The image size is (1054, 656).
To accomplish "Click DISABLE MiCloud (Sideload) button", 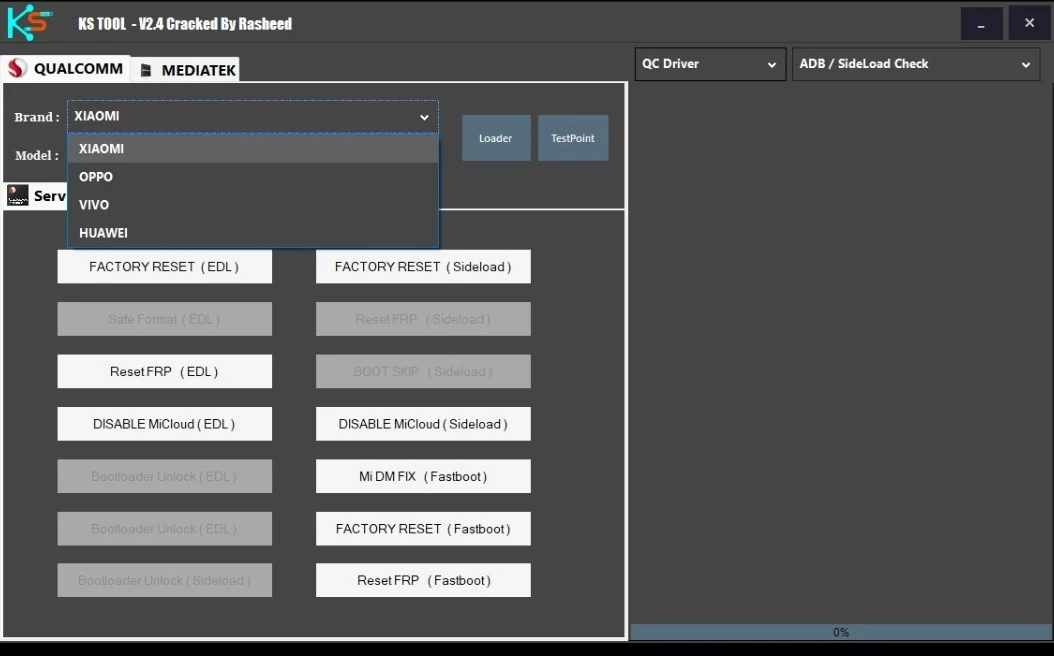I will 423,424.
